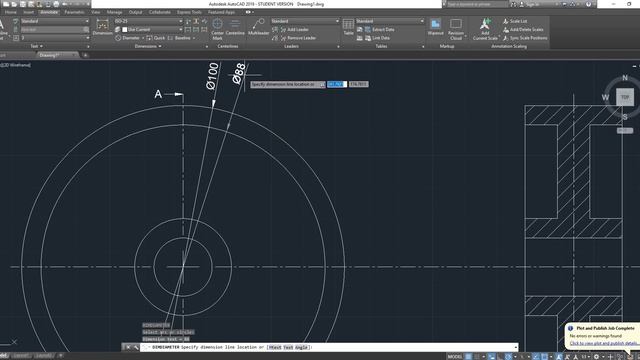Toggle polar tracking in status bar

tap(508, 356)
